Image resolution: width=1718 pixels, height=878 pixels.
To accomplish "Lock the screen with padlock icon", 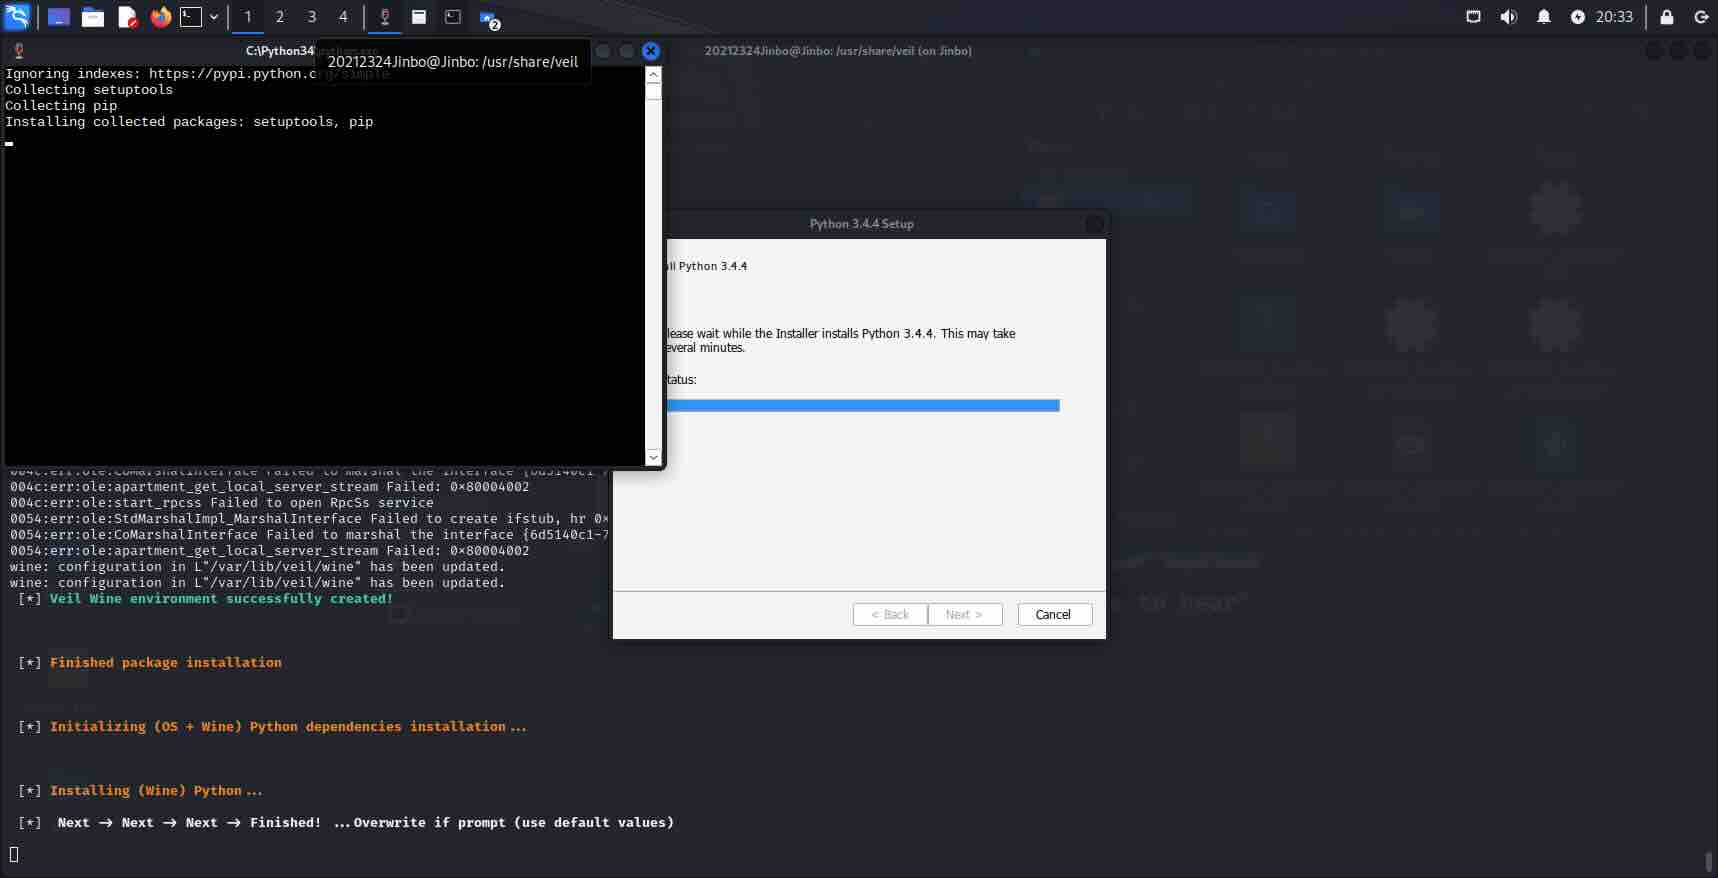I will pos(1667,17).
